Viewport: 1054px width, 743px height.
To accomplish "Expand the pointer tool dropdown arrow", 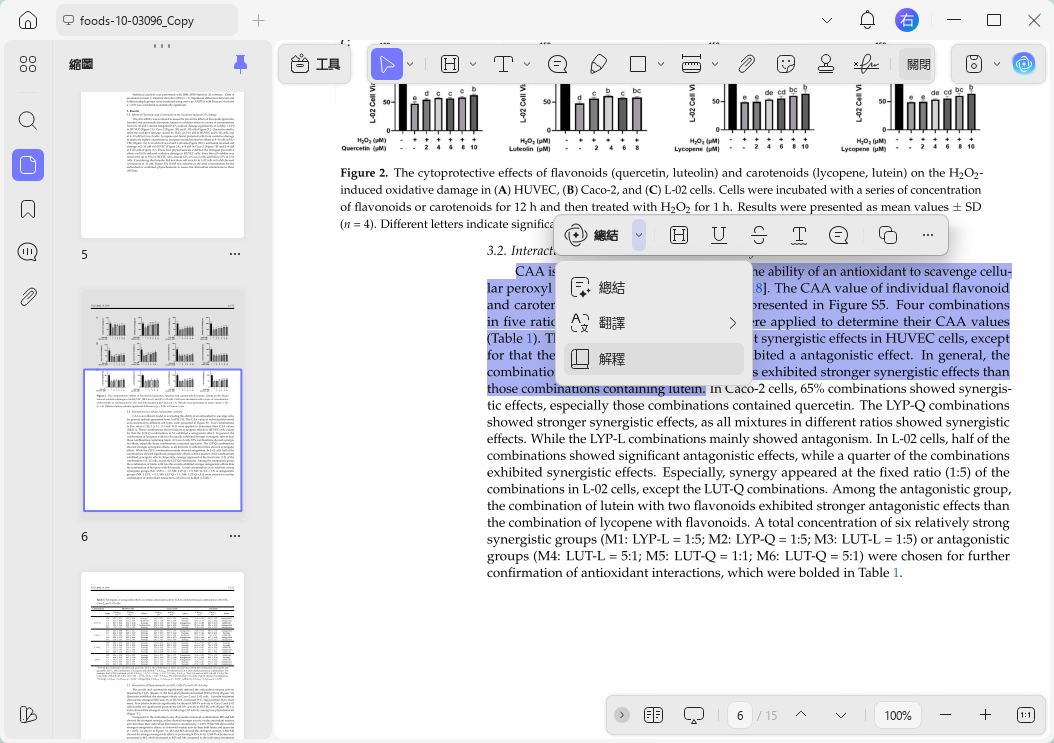I will click(x=410, y=64).
